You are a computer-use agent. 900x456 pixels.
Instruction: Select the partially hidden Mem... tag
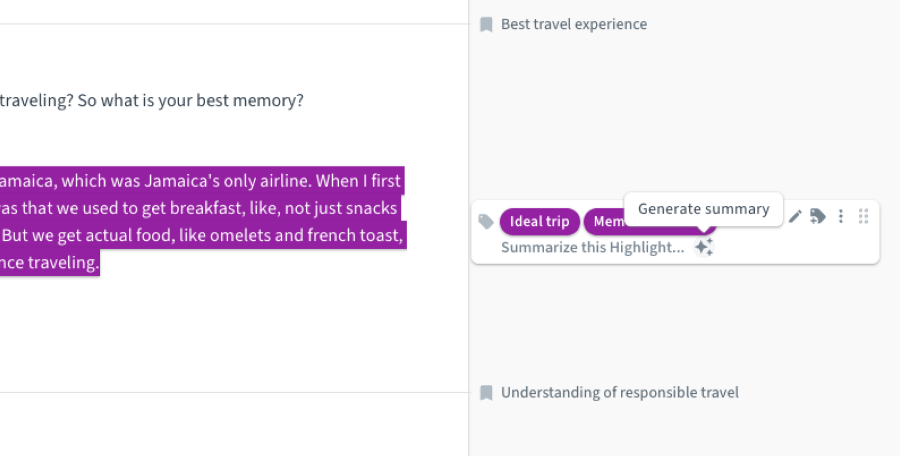pyautogui.click(x=605, y=223)
